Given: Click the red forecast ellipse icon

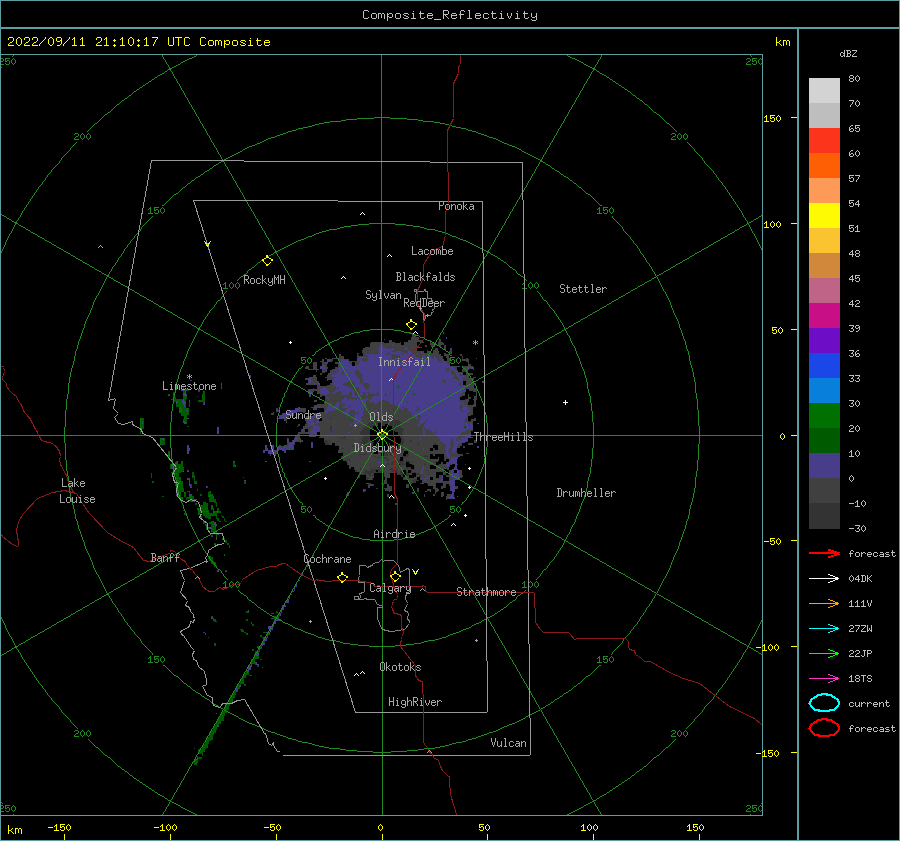Looking at the screenshot, I should (x=824, y=728).
